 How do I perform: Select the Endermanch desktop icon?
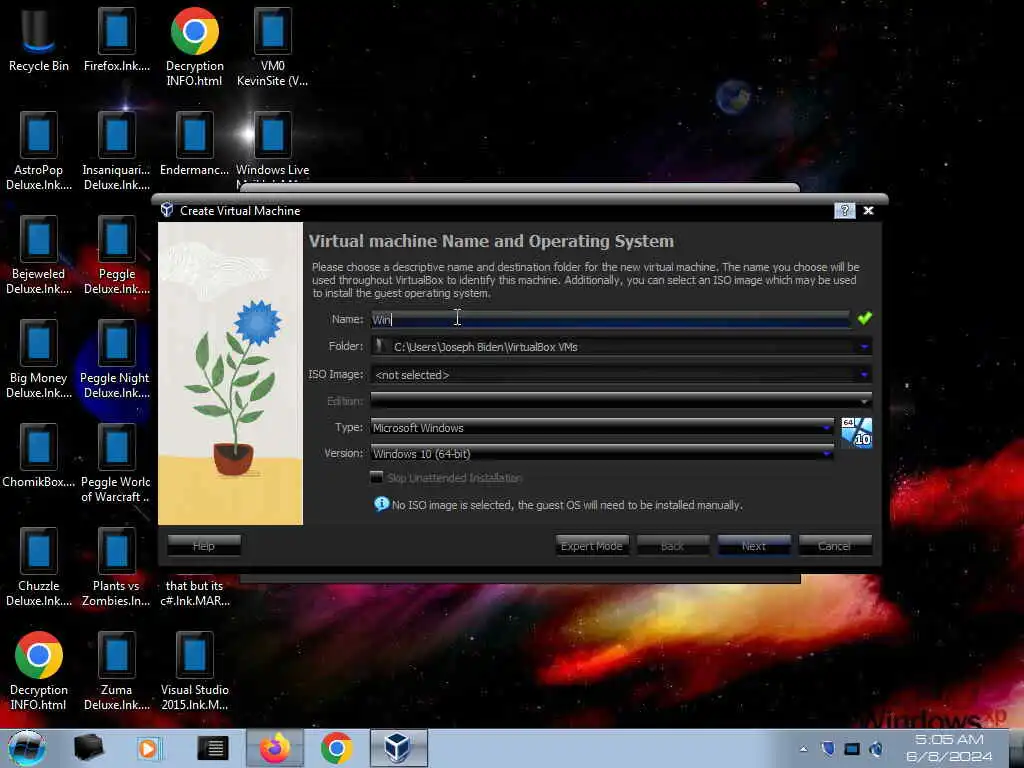click(195, 145)
